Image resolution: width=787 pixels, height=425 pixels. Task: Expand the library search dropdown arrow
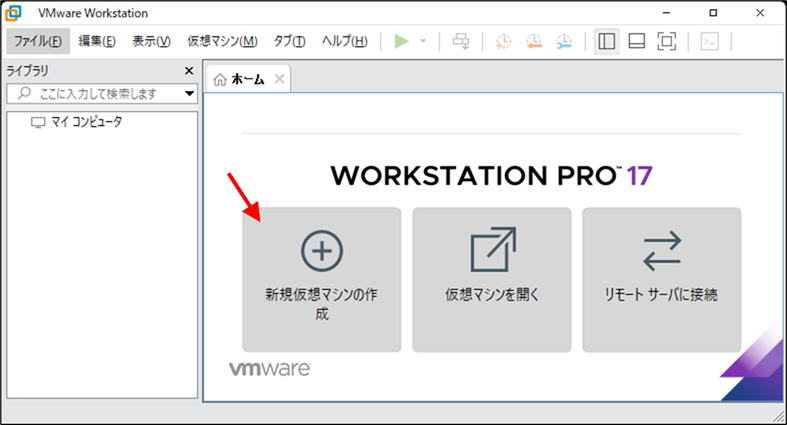[x=189, y=93]
